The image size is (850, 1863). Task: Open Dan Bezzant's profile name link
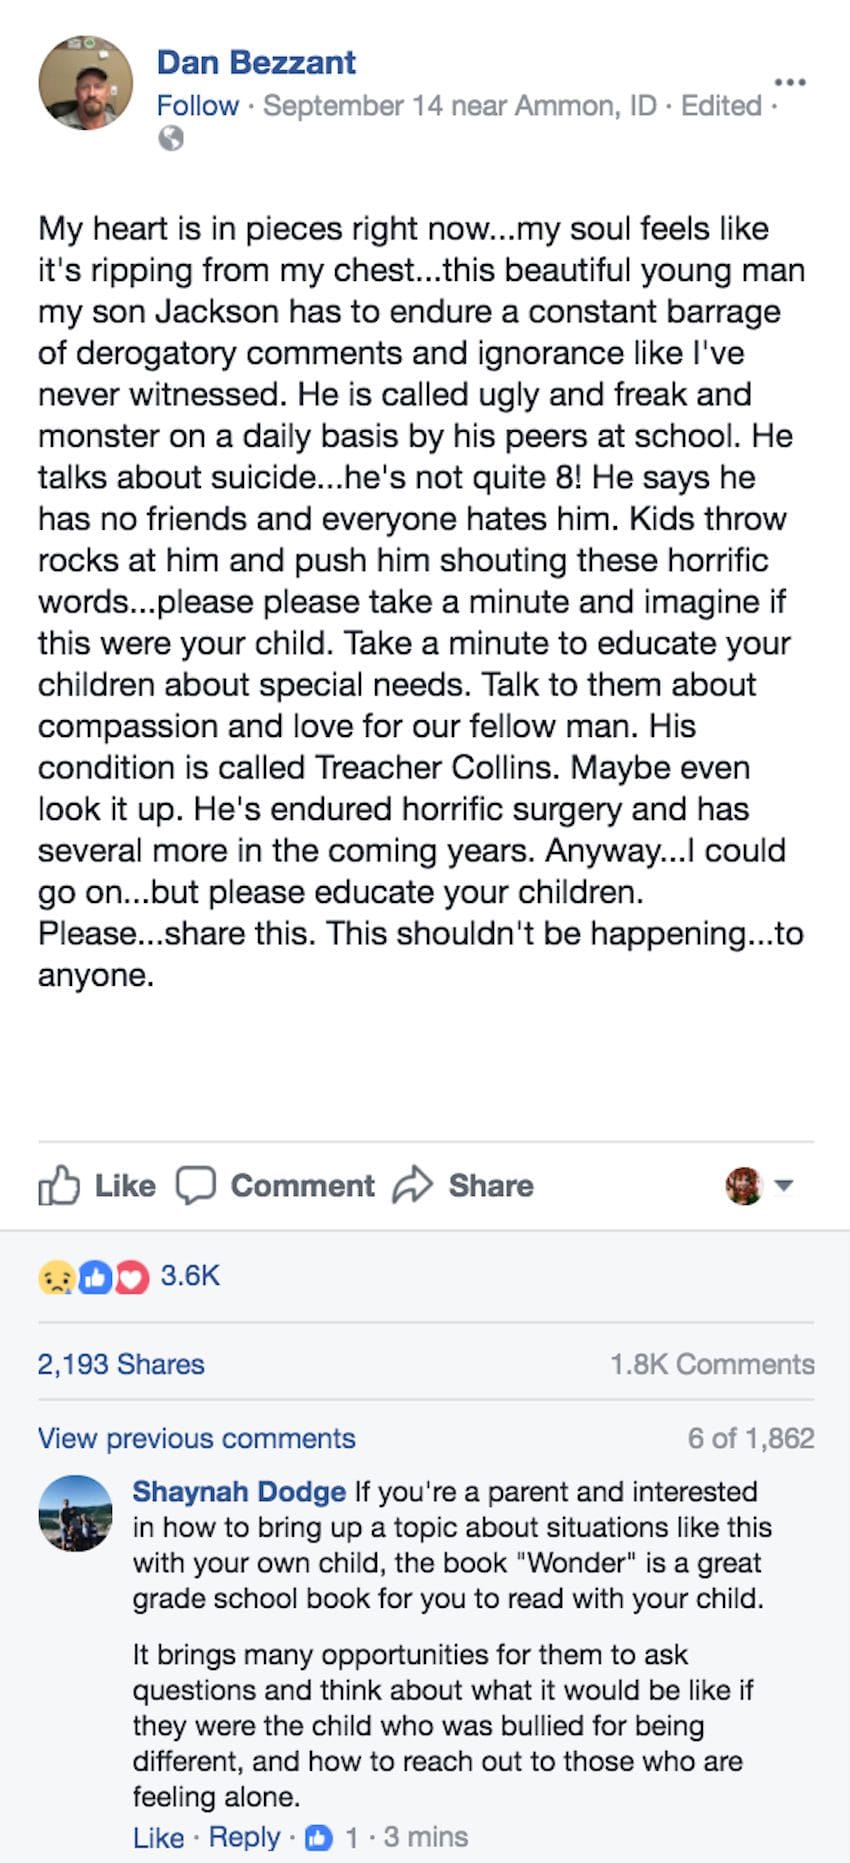256,62
